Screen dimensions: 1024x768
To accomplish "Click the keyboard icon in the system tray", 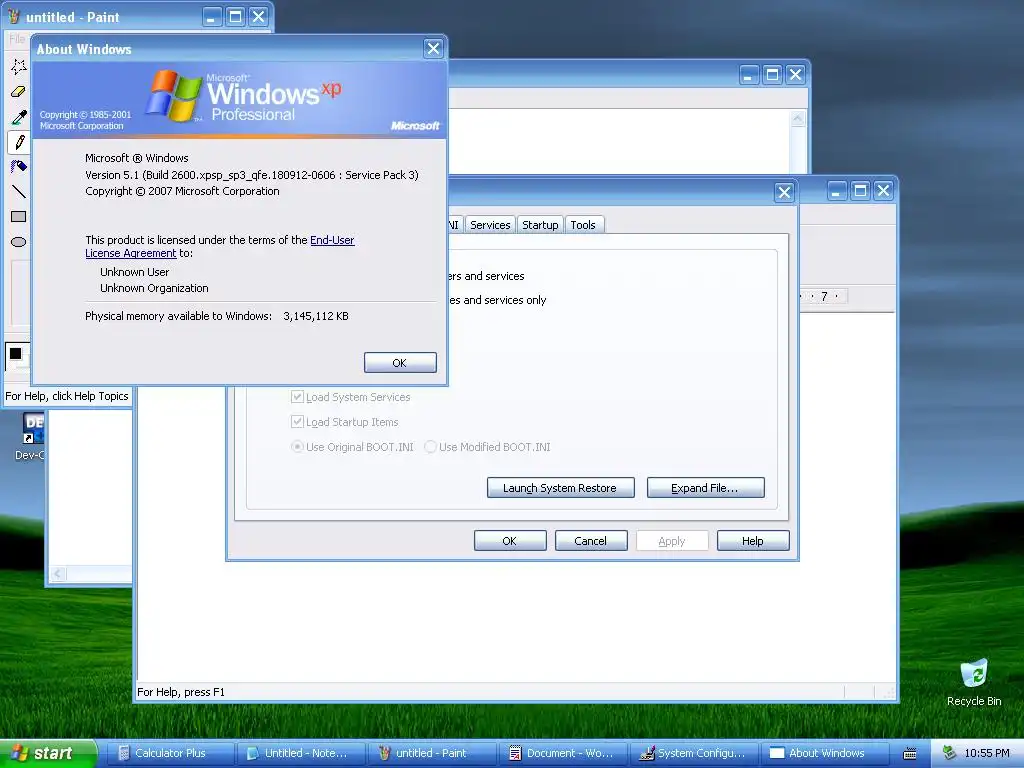I will click(910, 754).
